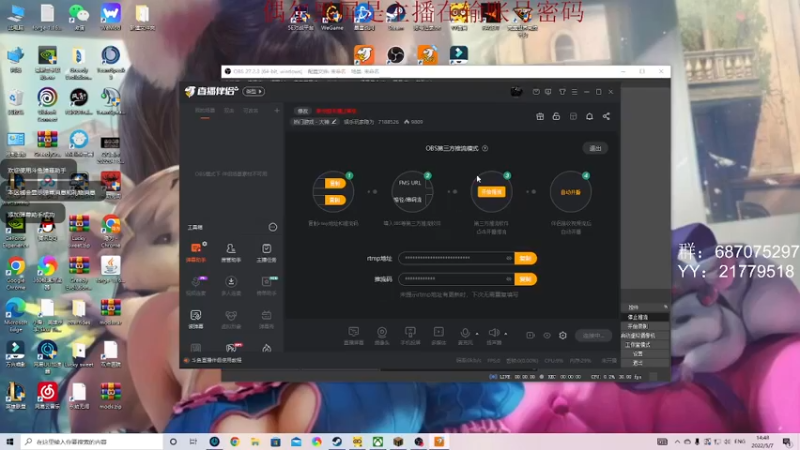Click the live danmu icon in the bottom toolbar

point(354,335)
